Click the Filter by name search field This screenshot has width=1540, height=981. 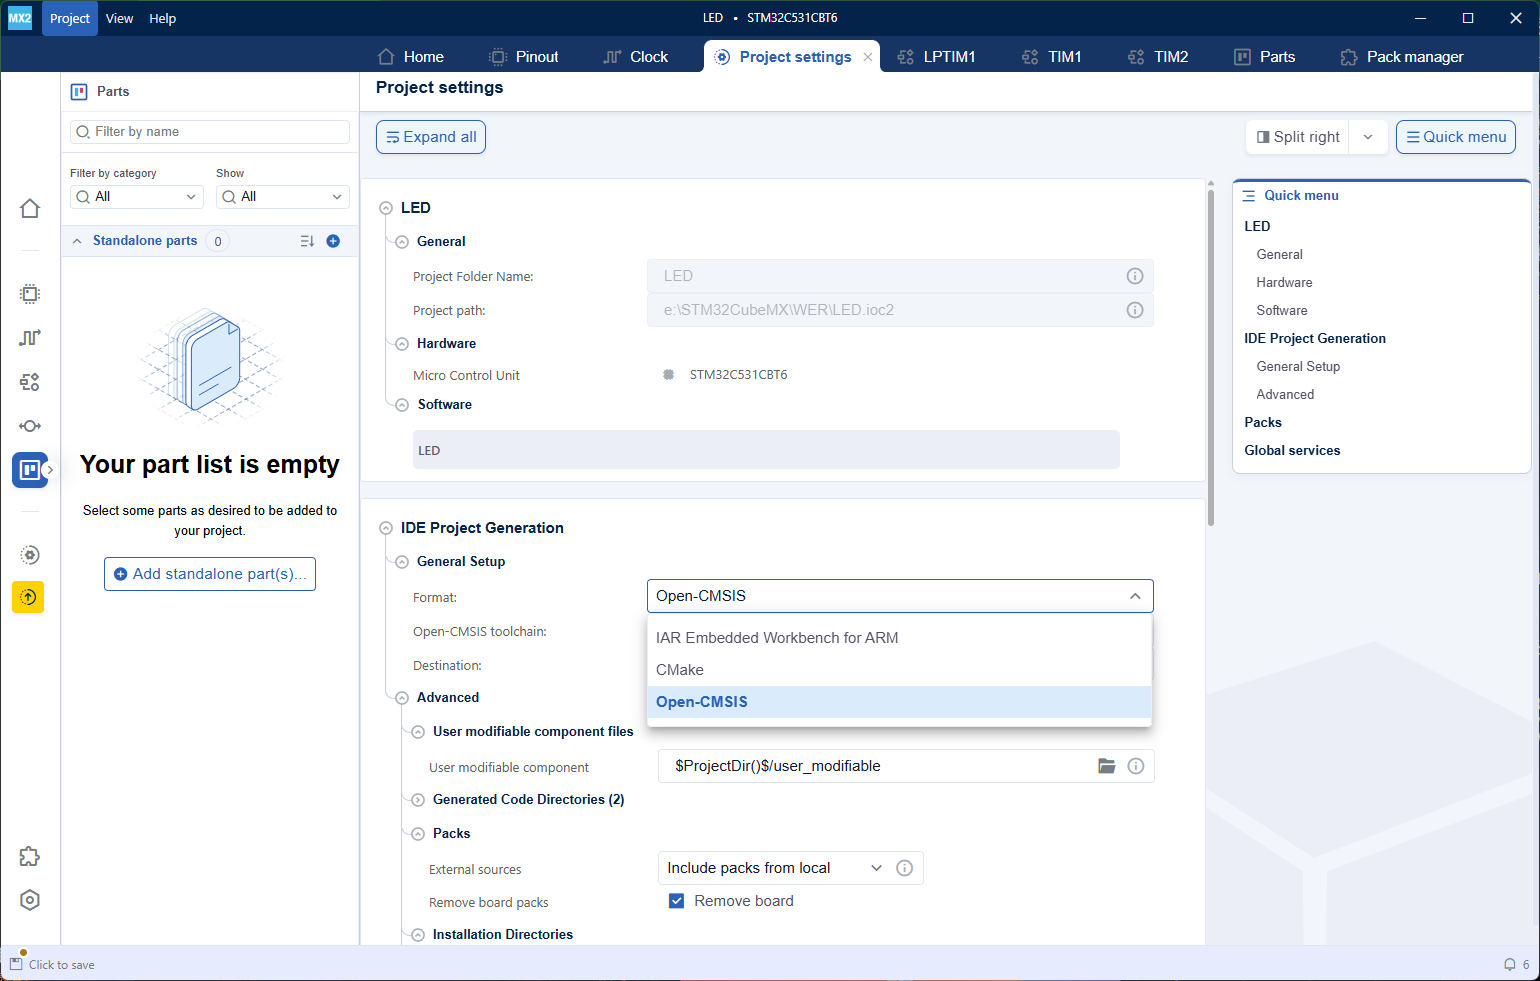210,132
